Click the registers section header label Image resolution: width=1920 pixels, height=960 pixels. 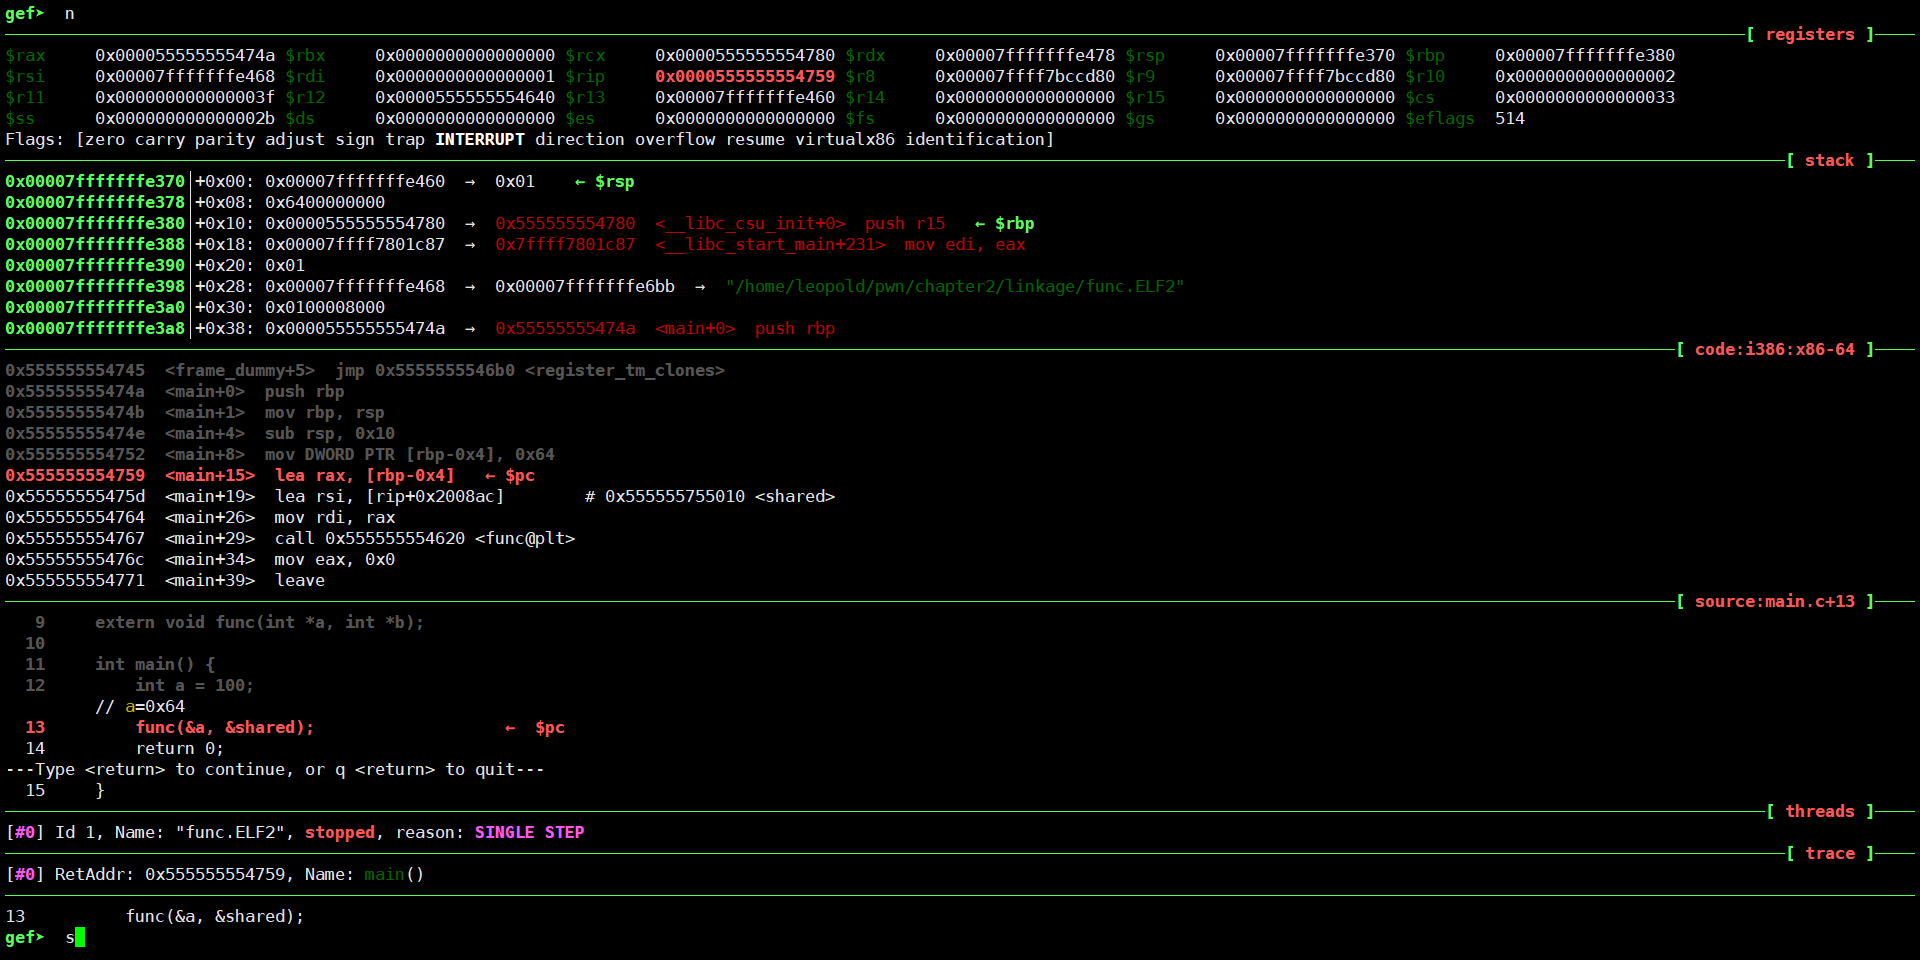pyautogui.click(x=1810, y=34)
